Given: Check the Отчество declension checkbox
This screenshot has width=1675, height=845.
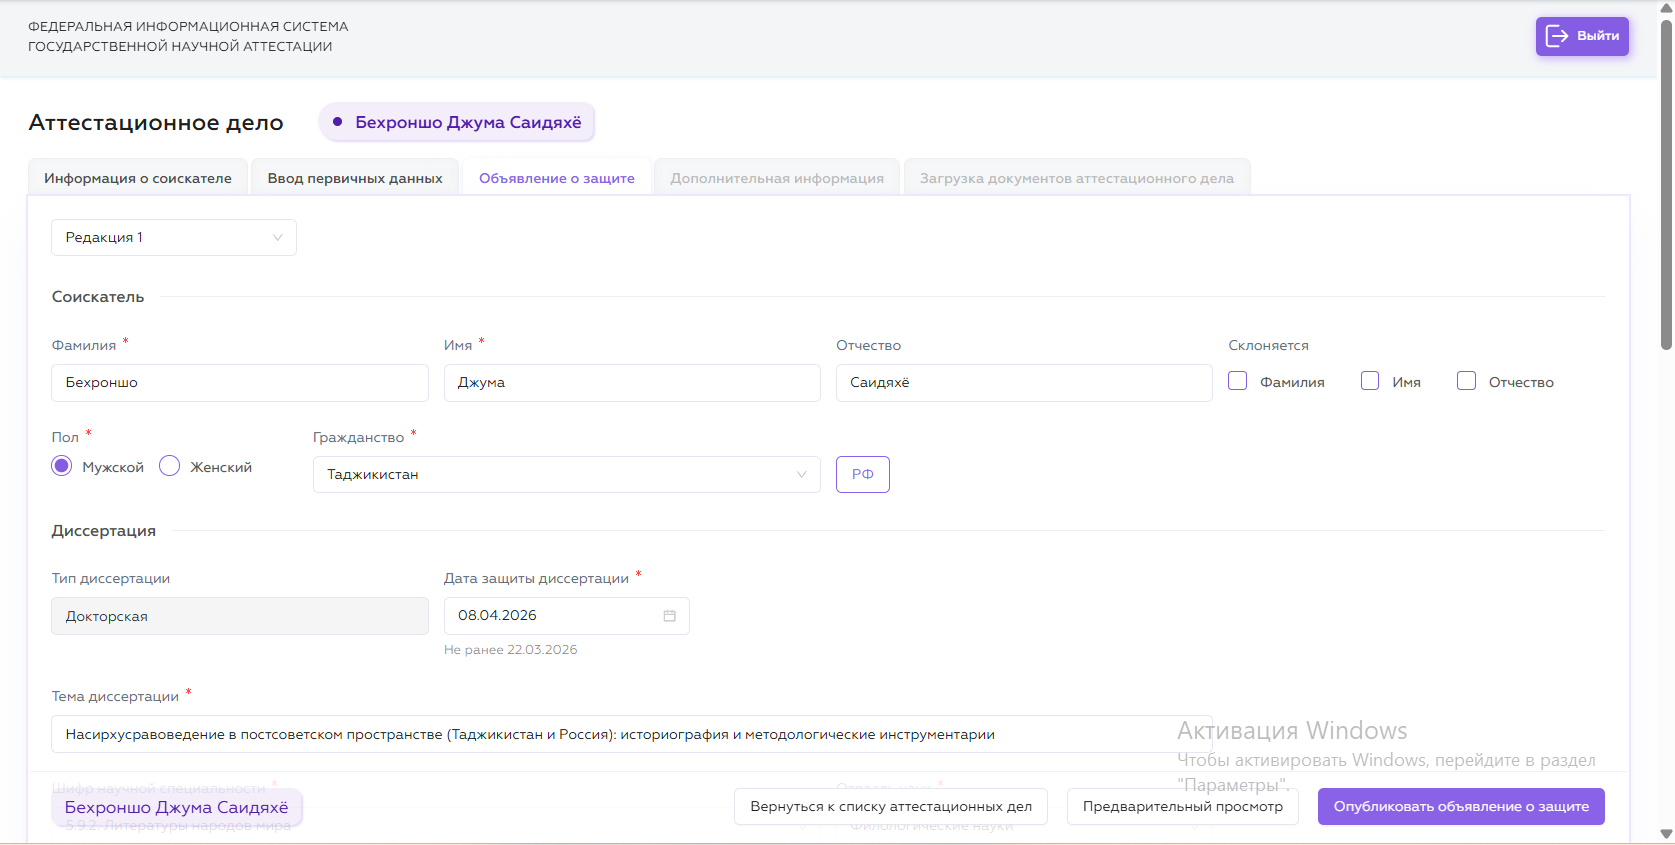Looking at the screenshot, I should tap(1466, 381).
